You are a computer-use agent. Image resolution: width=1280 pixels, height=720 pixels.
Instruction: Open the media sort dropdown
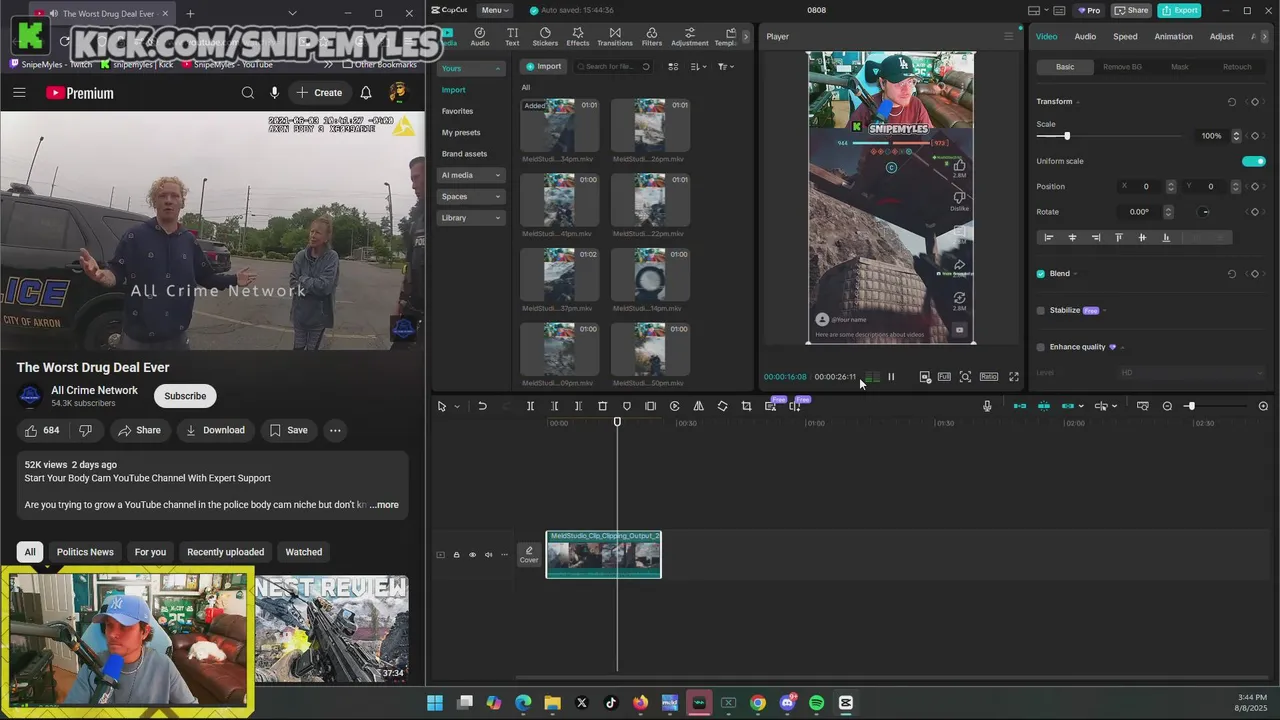pyautogui.click(x=698, y=67)
